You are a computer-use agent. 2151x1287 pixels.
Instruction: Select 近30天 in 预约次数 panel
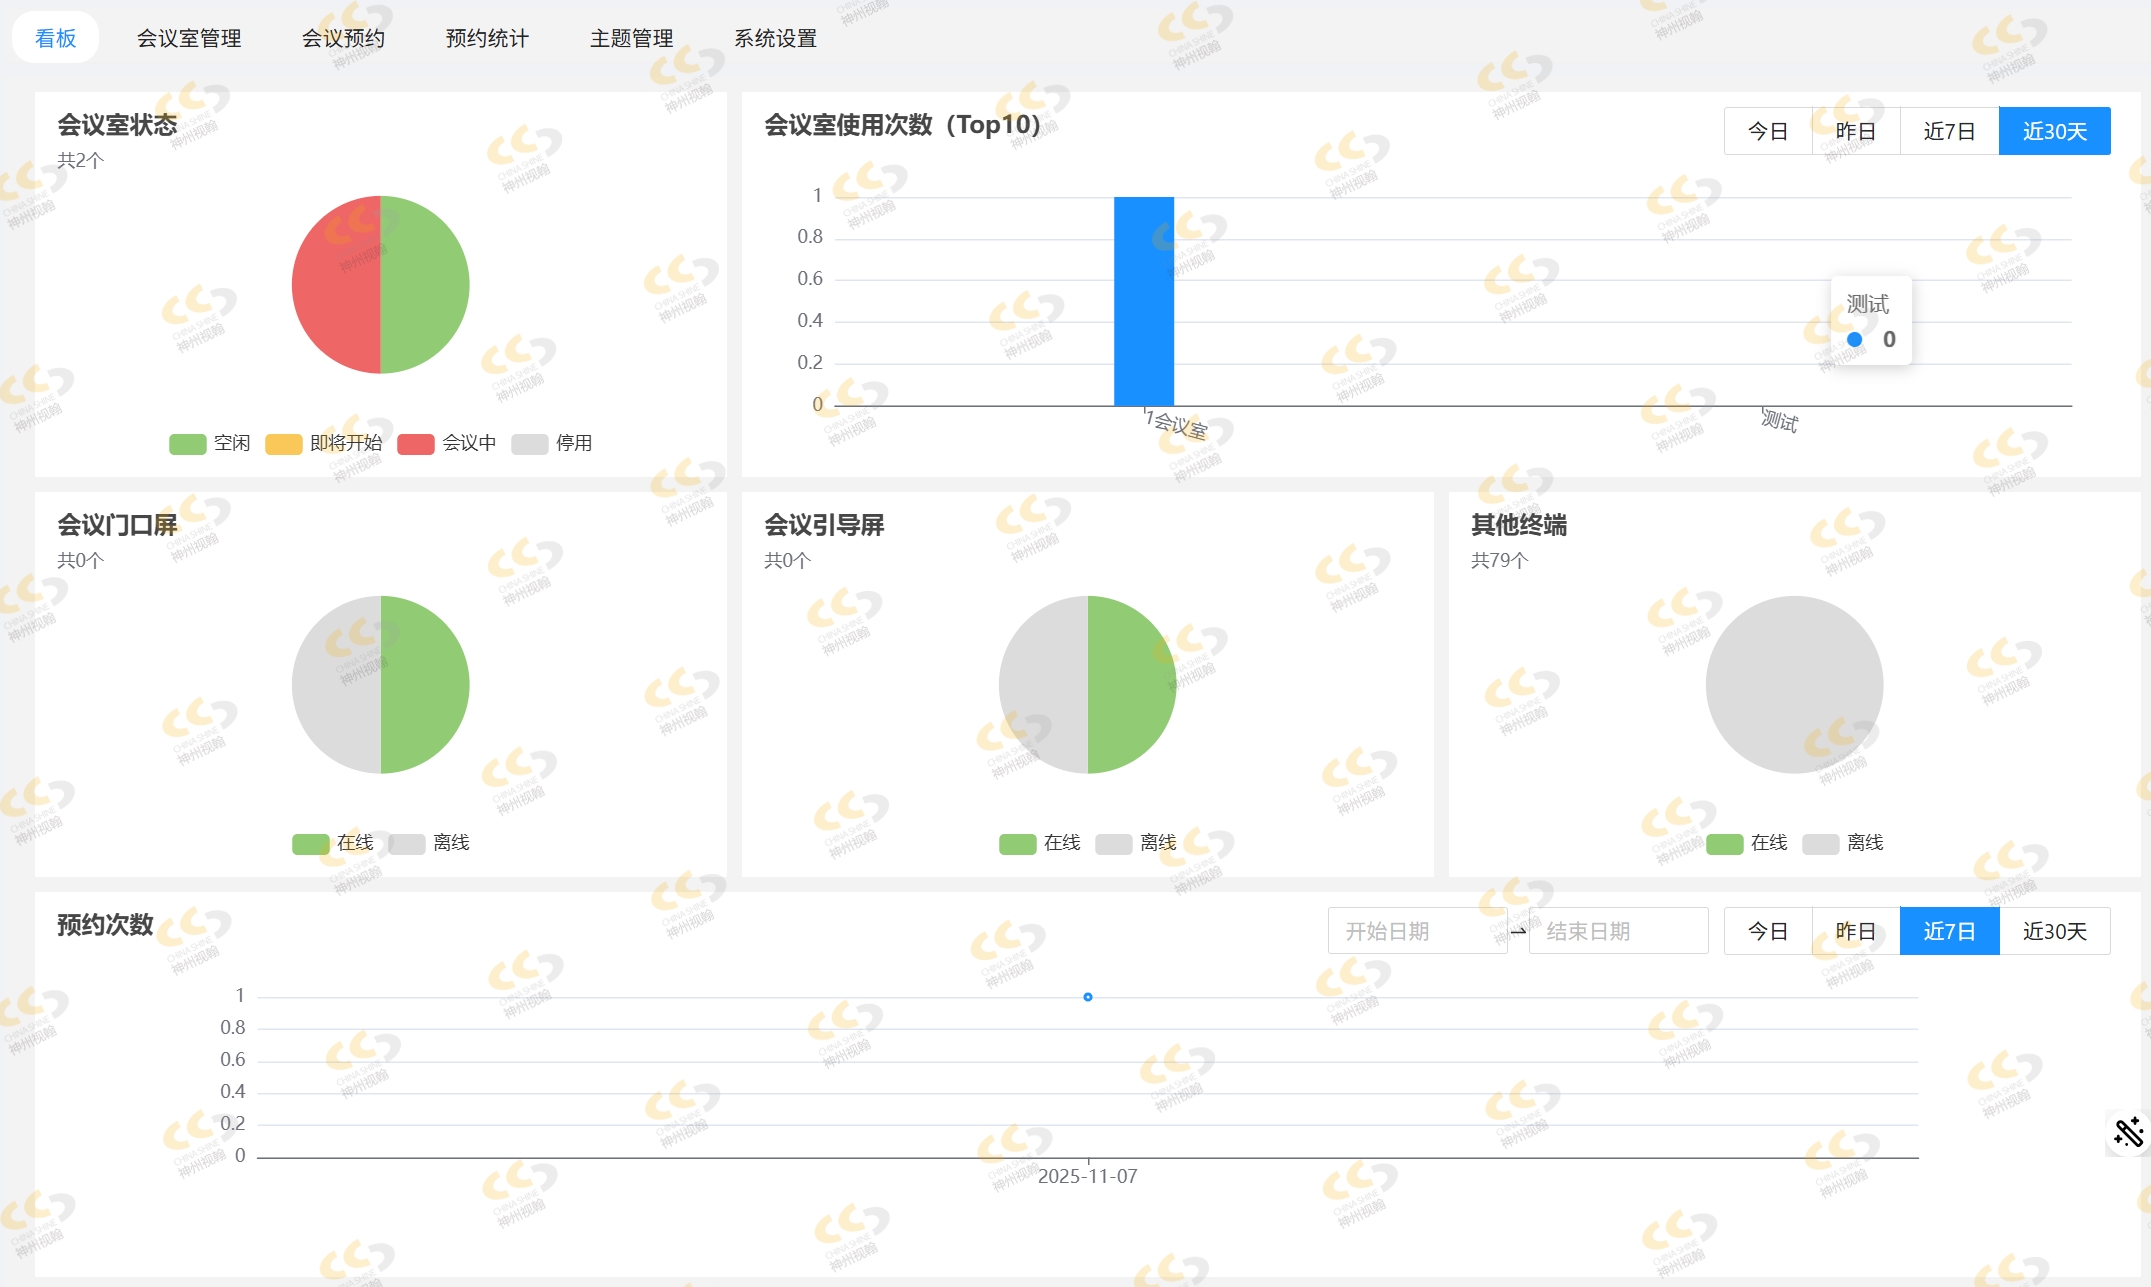click(2054, 931)
